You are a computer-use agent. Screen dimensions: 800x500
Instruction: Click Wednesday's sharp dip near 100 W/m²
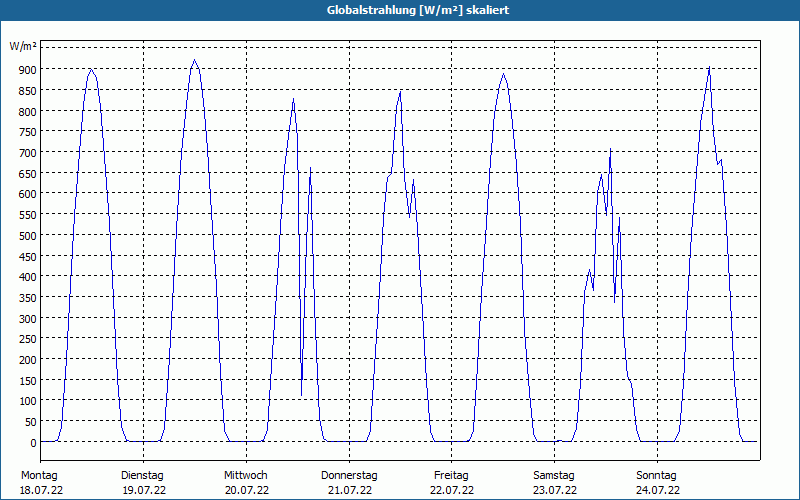pos(302,394)
